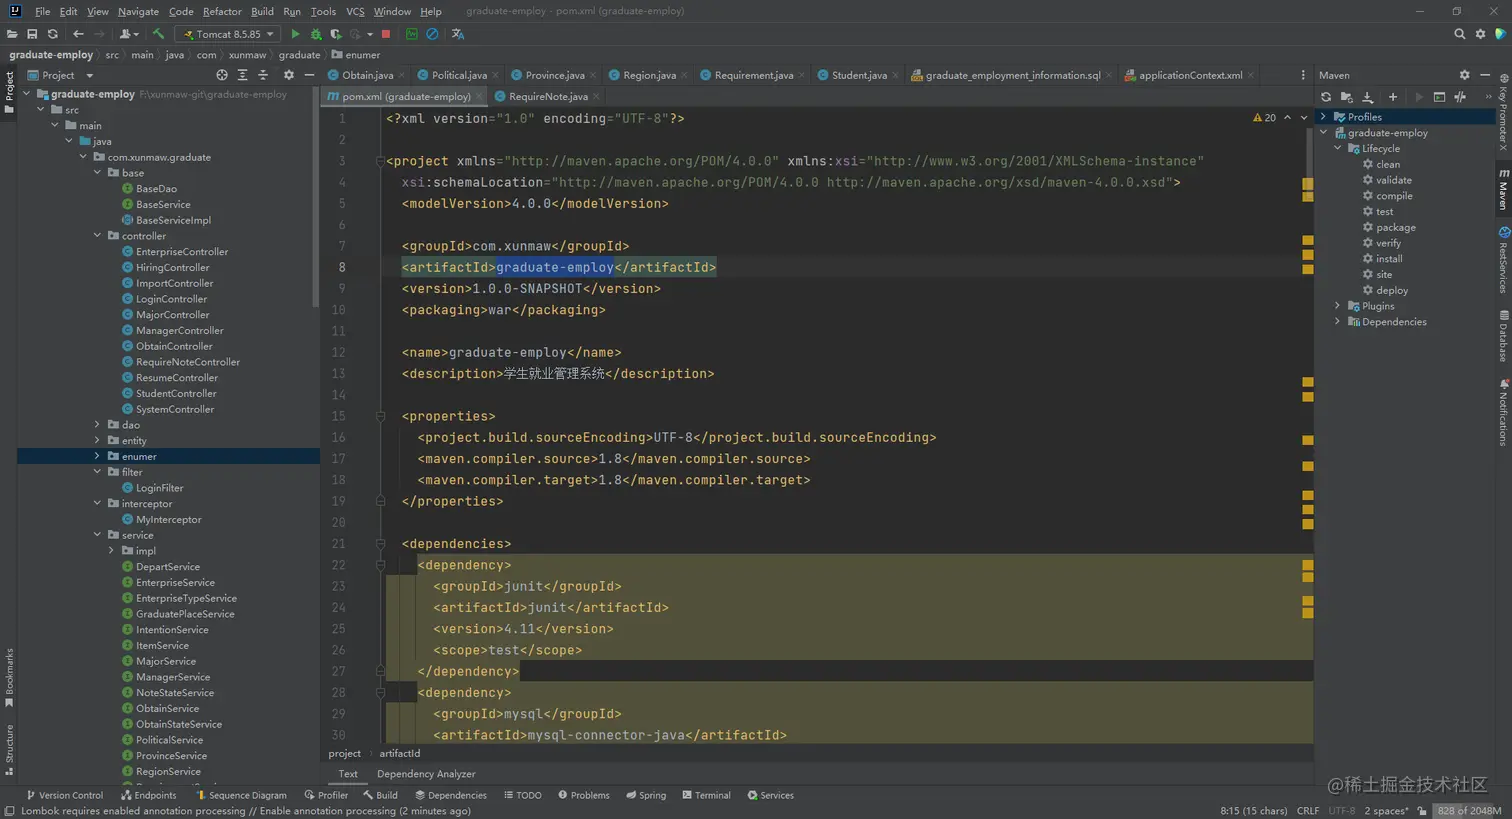Expand the Plugins node in Maven panel
1512x819 pixels.
pos(1338,306)
